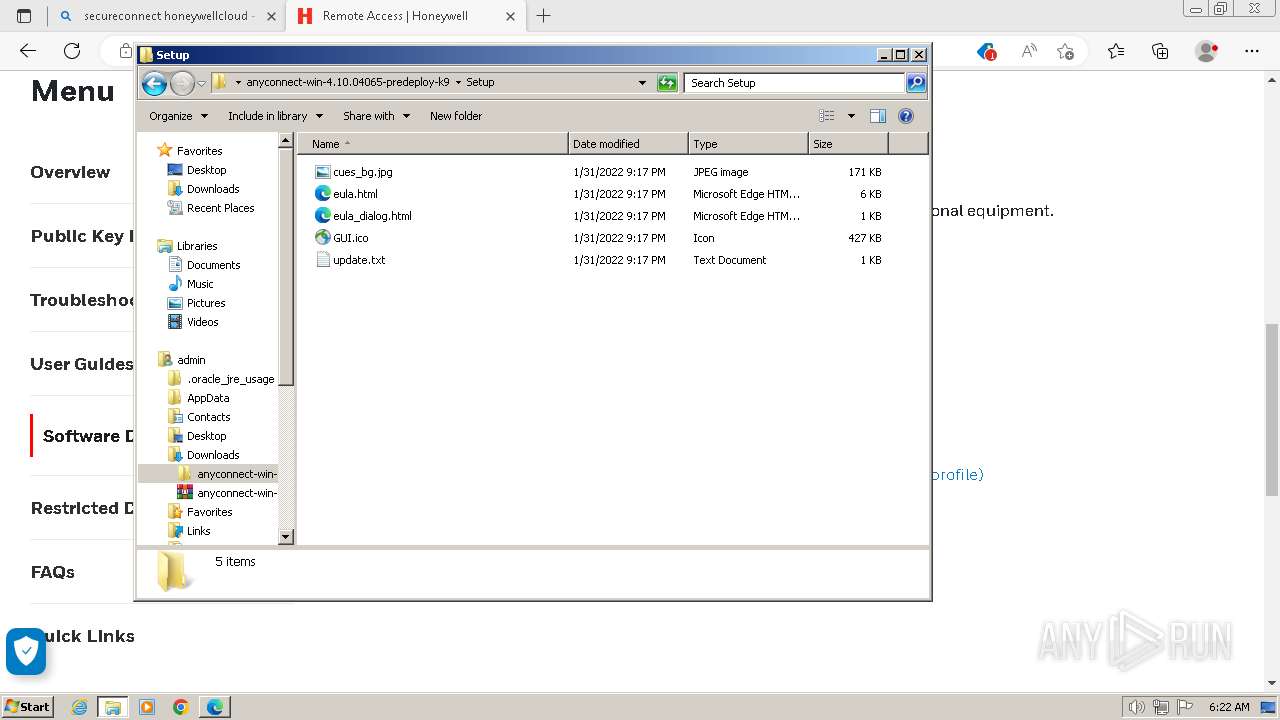Open the view options dropdown arrow

click(x=851, y=116)
